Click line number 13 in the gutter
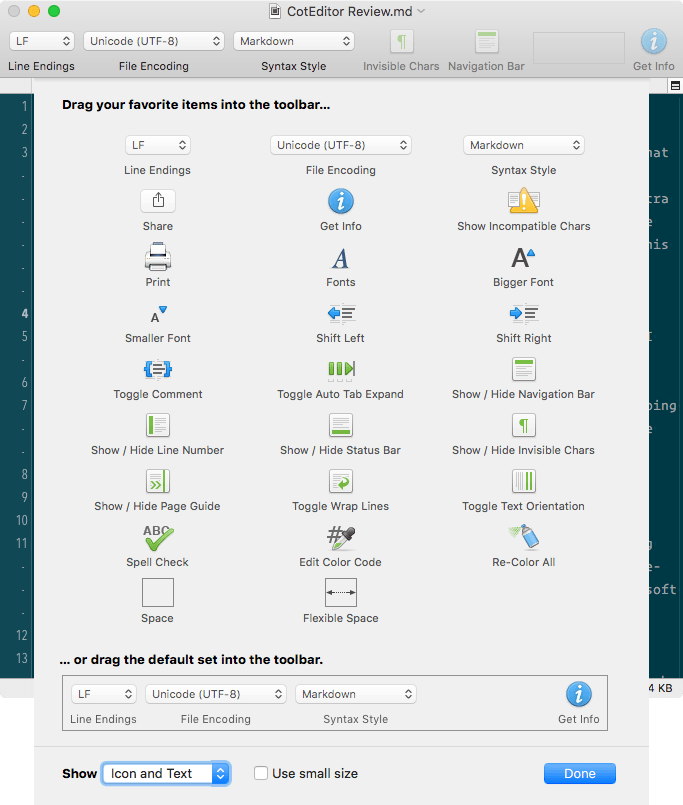This screenshot has height=805, width=683. (x=22, y=658)
